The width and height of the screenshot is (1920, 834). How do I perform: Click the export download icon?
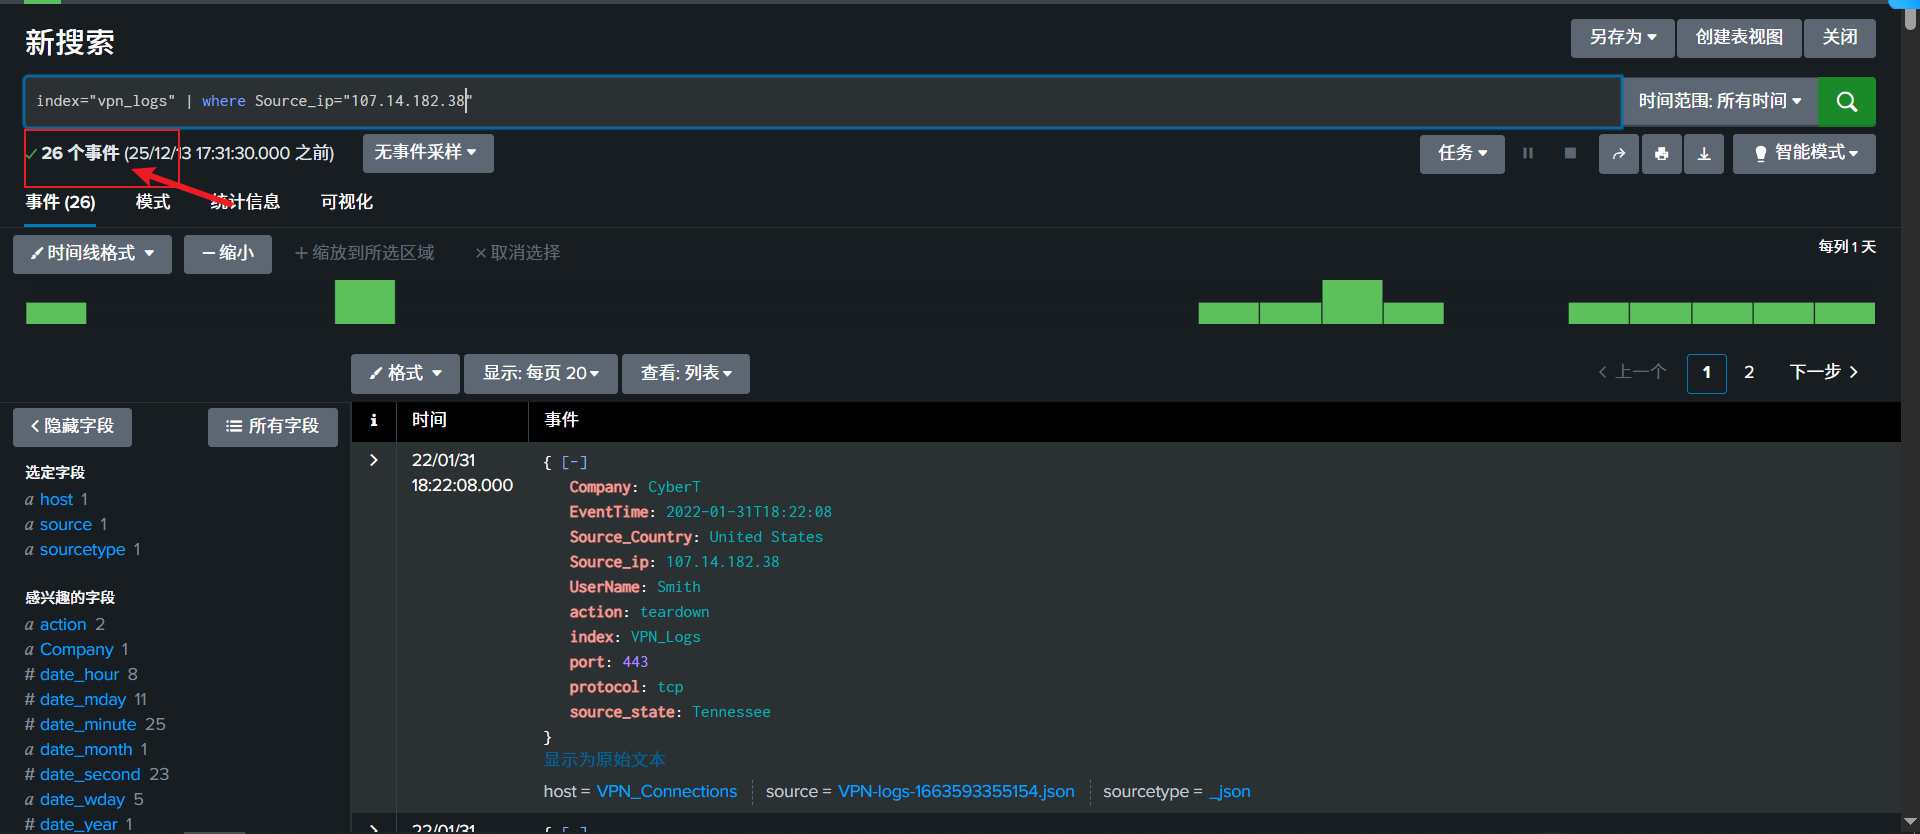tap(1704, 154)
